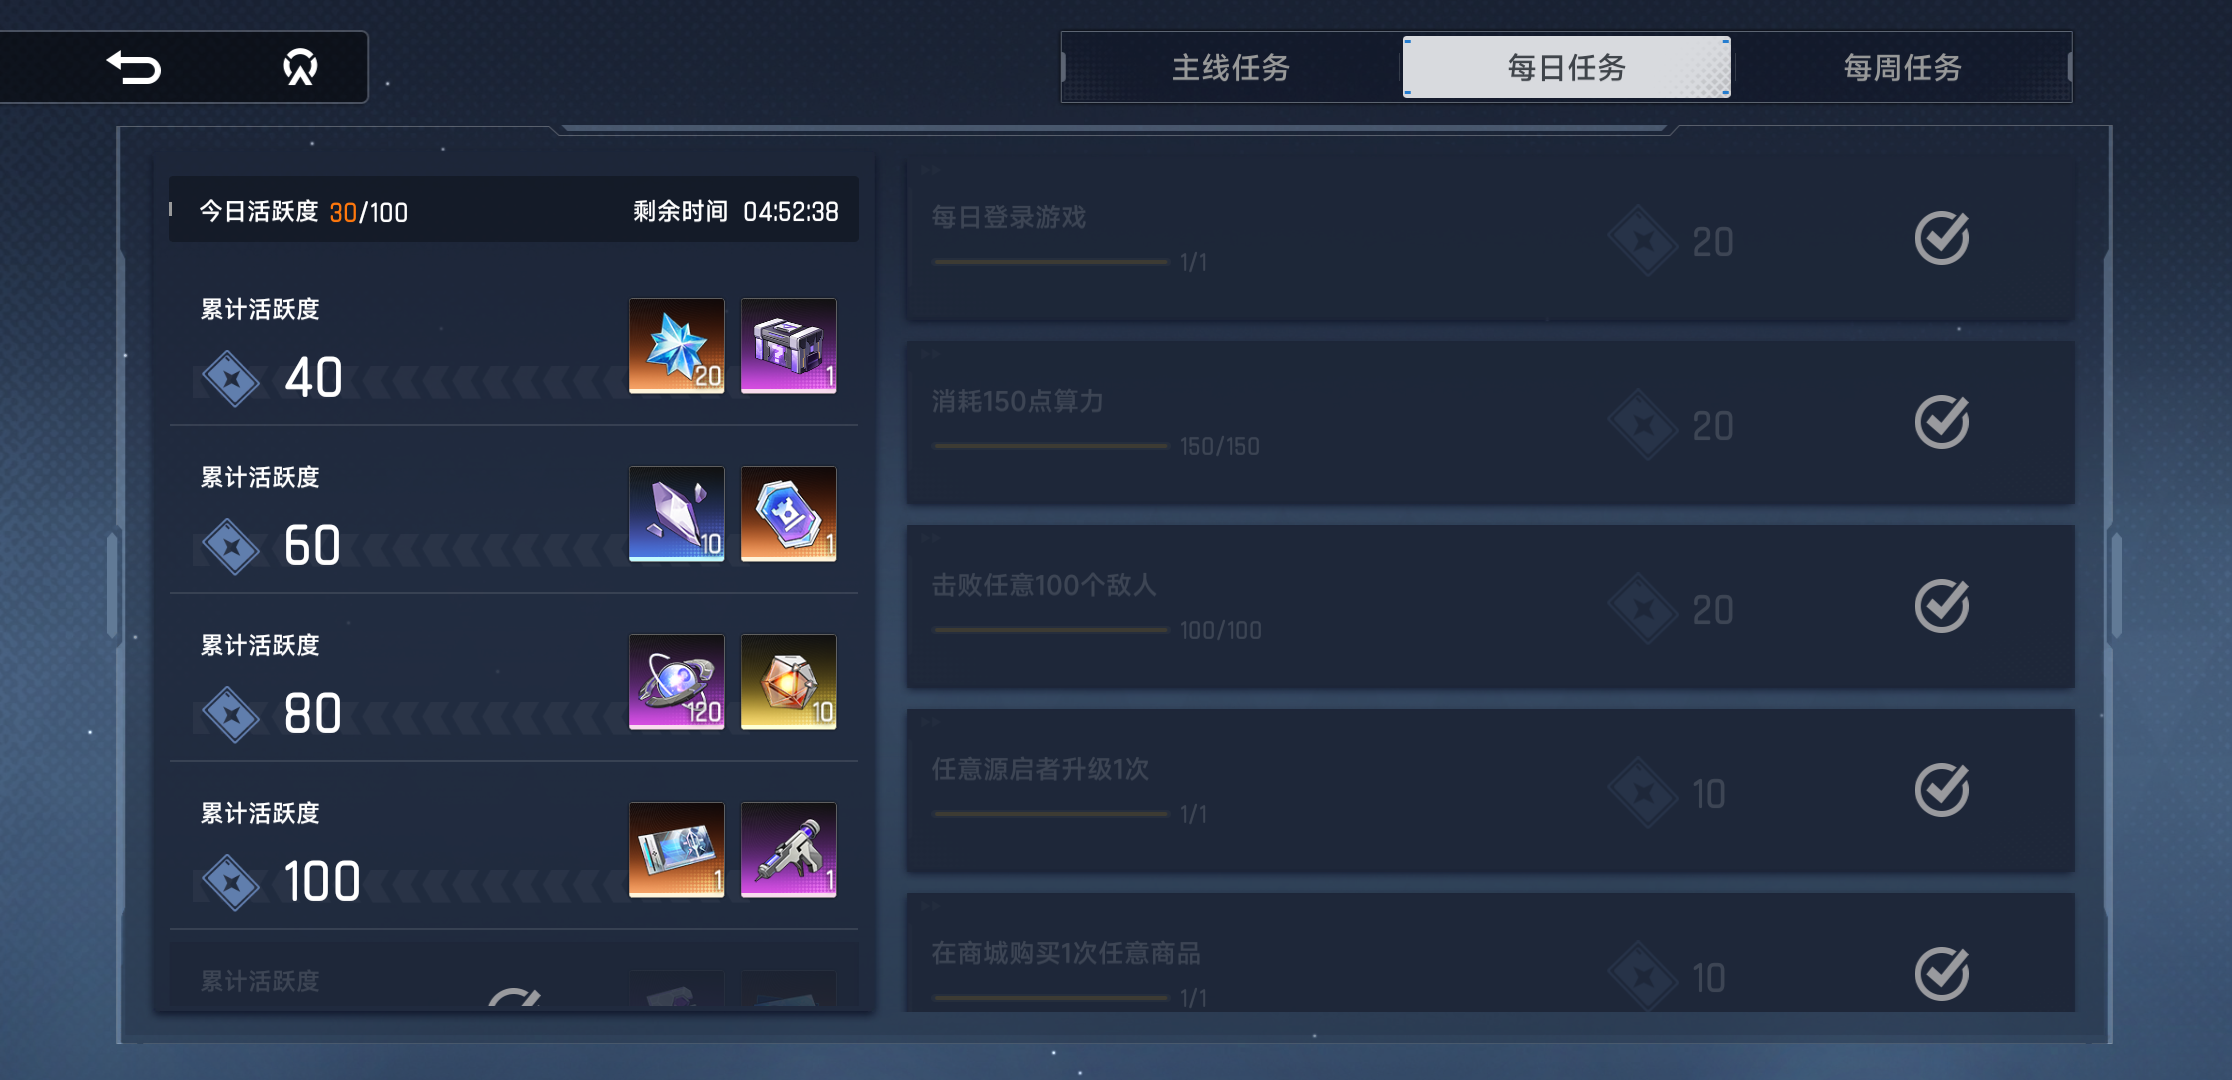The image size is (2232, 1080).
Task: Select the 每日任务 tab
Action: [1566, 68]
